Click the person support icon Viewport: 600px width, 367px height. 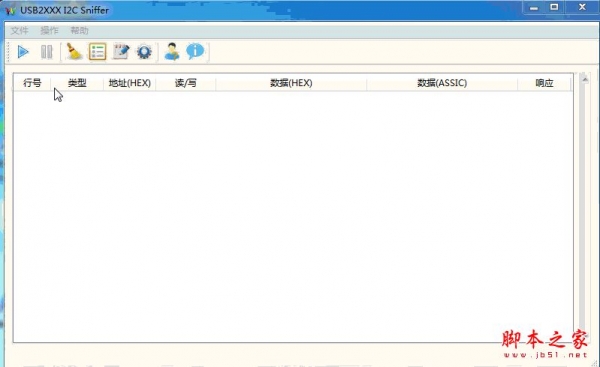coord(172,52)
